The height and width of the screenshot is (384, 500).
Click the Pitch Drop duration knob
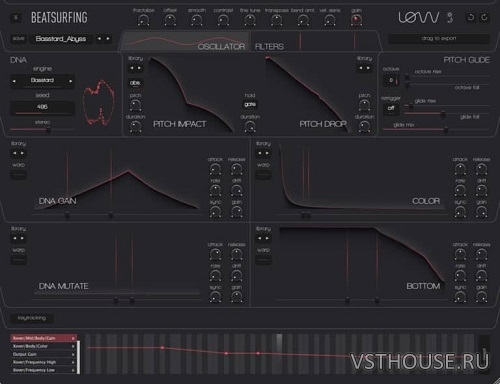(364, 127)
